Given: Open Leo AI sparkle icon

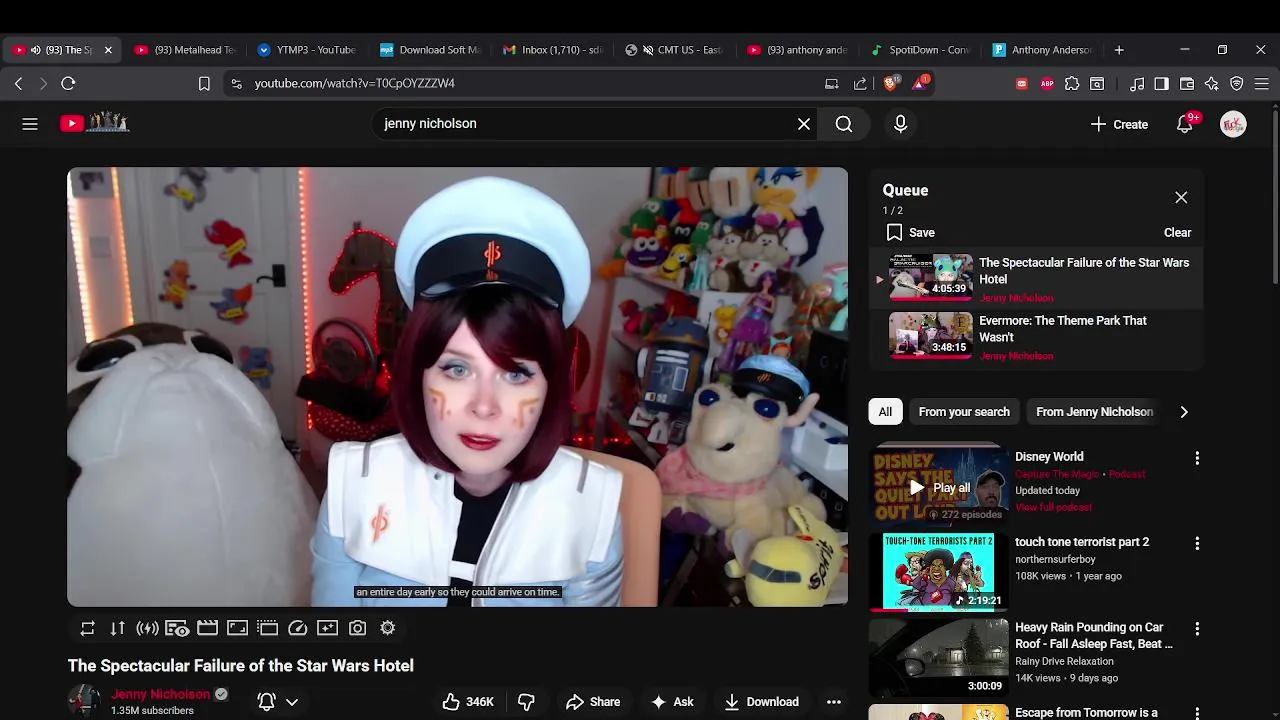Looking at the screenshot, I should [1212, 84].
